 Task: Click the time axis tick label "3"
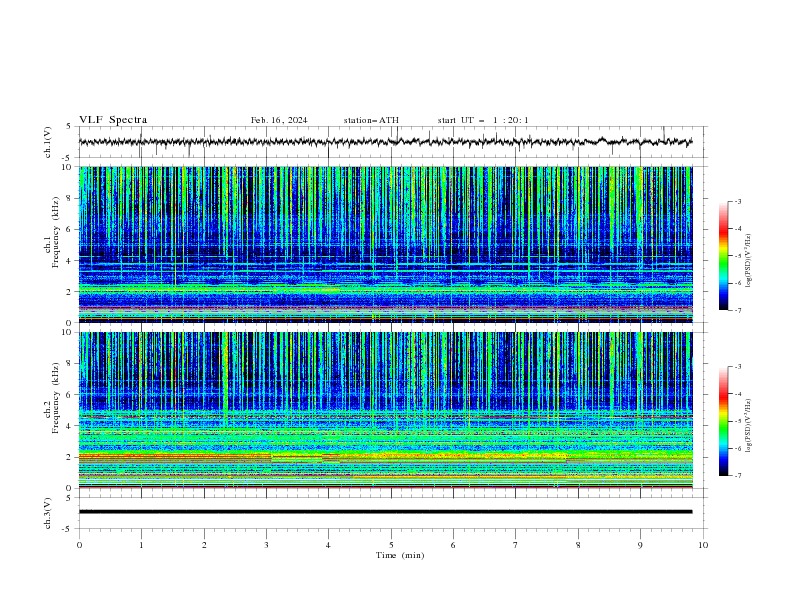click(x=266, y=545)
